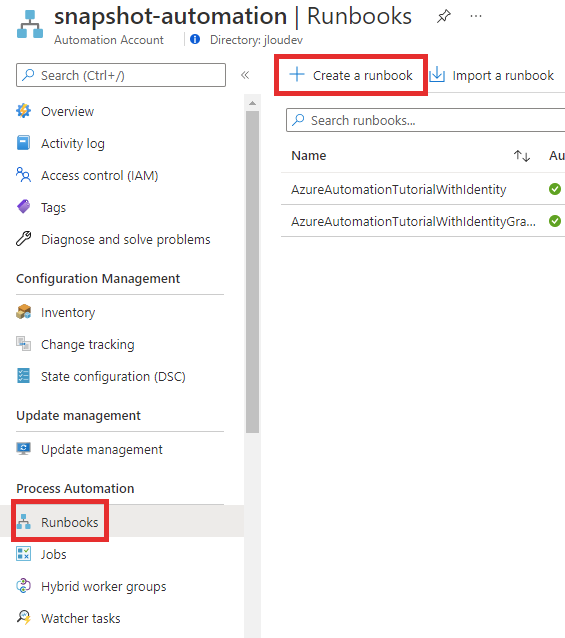565x638 pixels.
Task: Open Jobs in the sidebar
Action: (x=54, y=555)
